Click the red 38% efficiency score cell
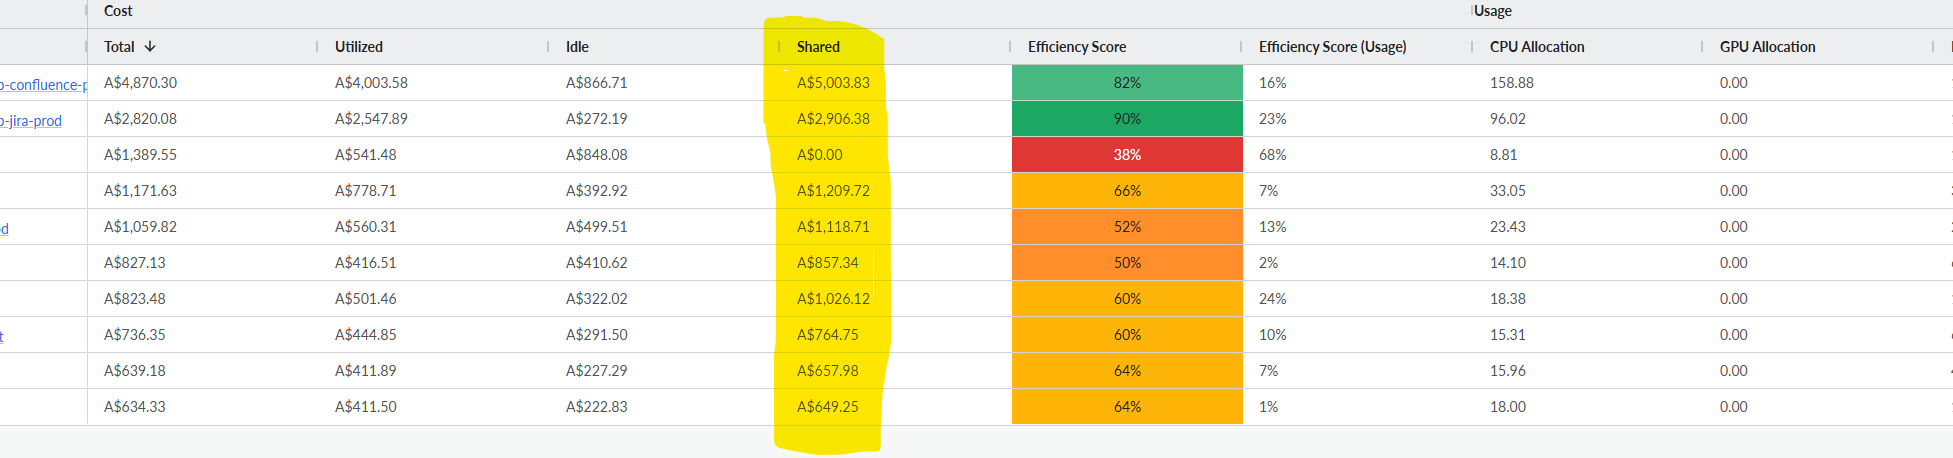Image resolution: width=1953 pixels, height=458 pixels. tap(1127, 155)
